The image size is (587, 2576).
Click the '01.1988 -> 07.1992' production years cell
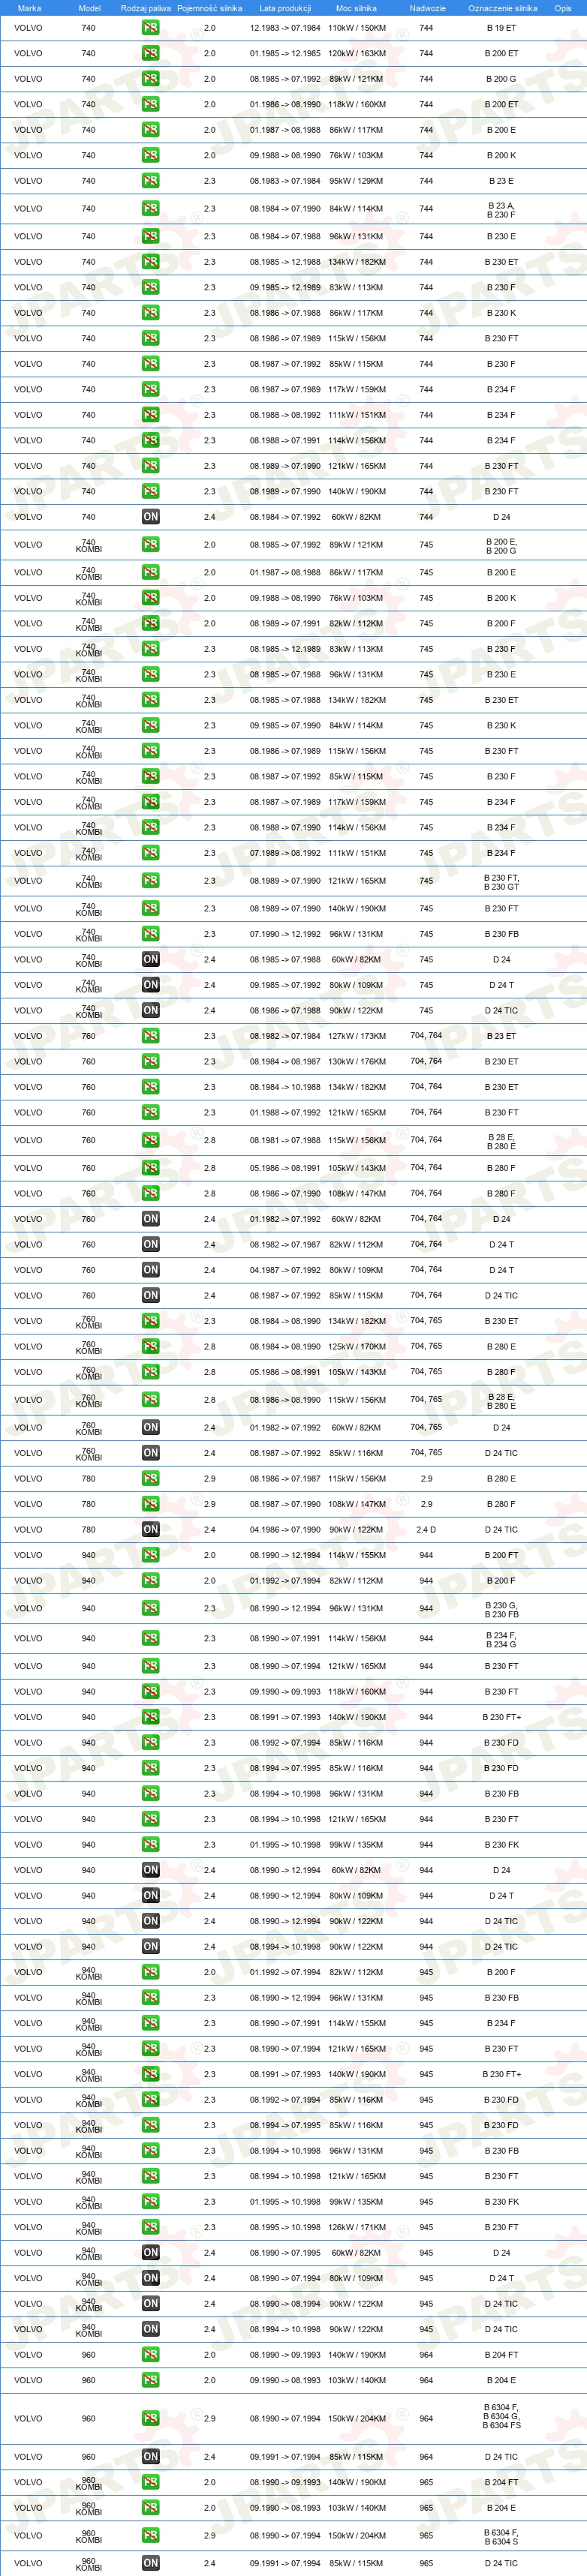point(285,1112)
